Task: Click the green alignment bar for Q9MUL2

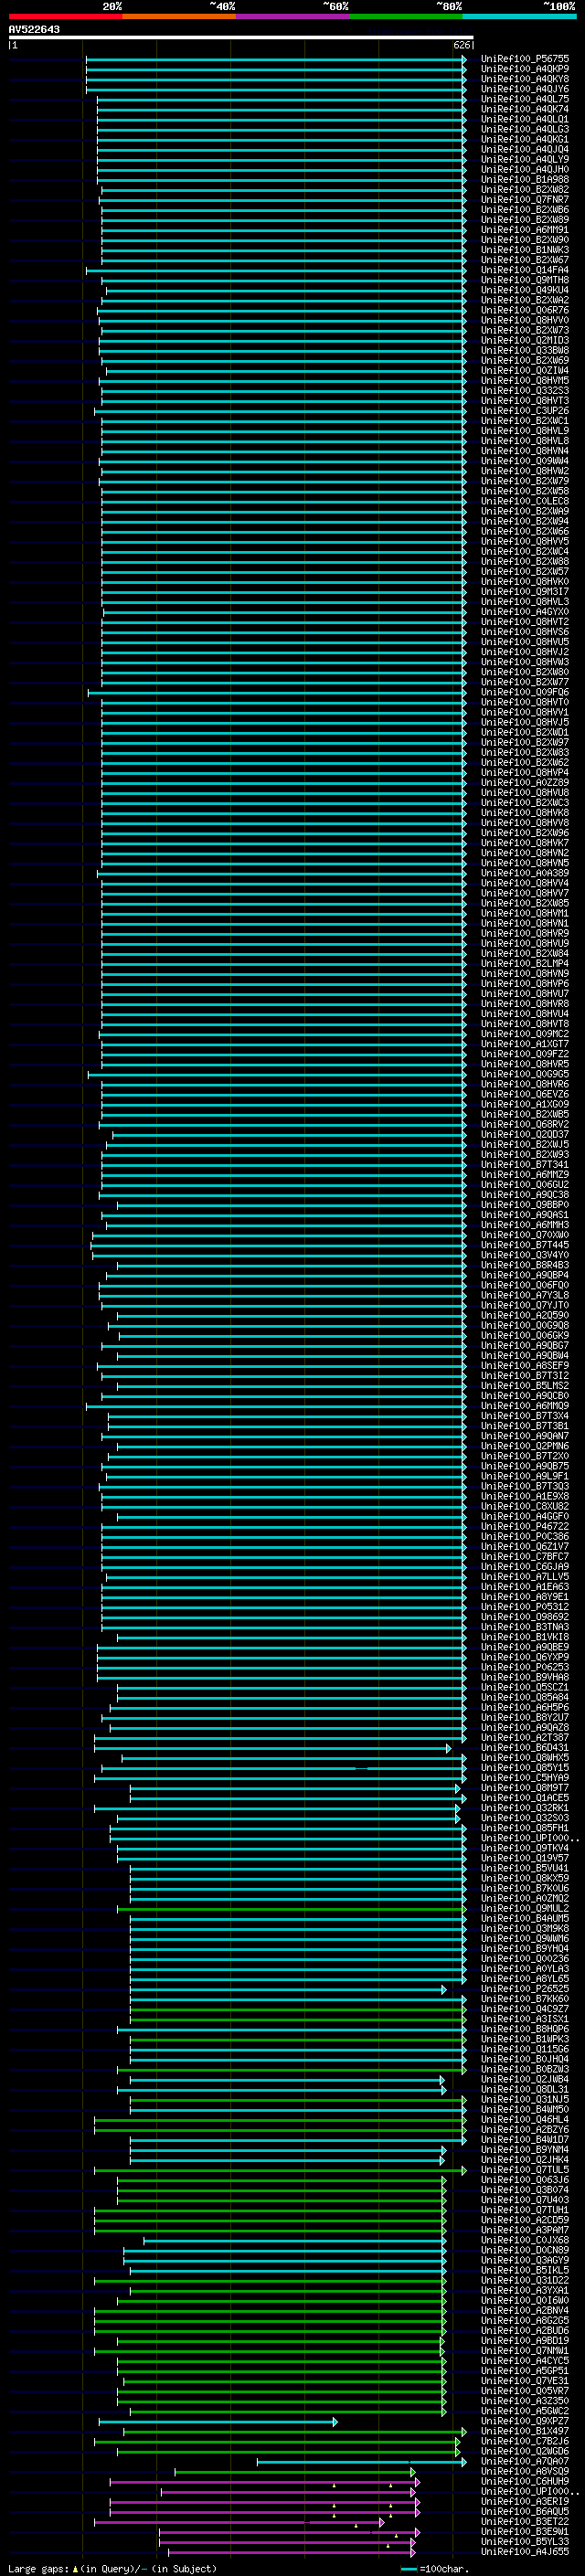Action: pos(292,1909)
